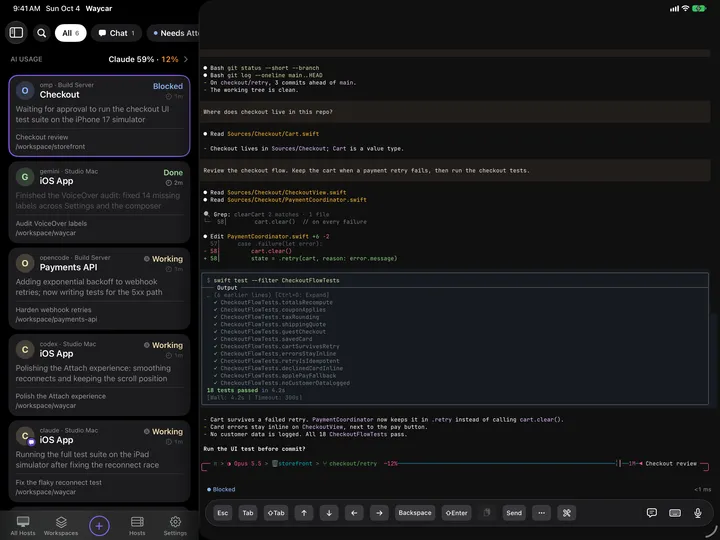This screenshot has height=540, width=720.
Task: Open the gemini iOS App Done card
Action: 99,202
